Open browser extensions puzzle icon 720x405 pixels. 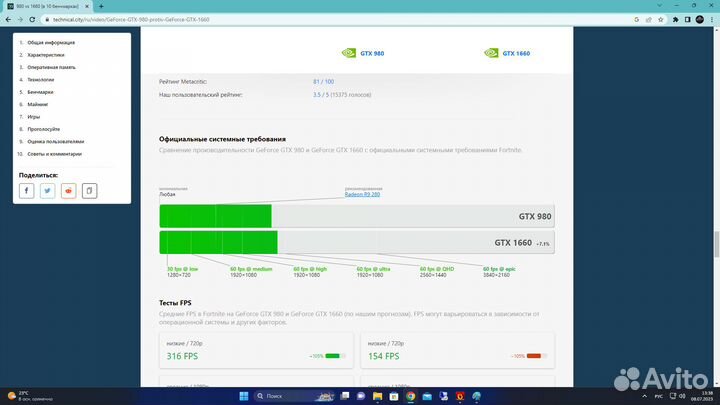675,19
